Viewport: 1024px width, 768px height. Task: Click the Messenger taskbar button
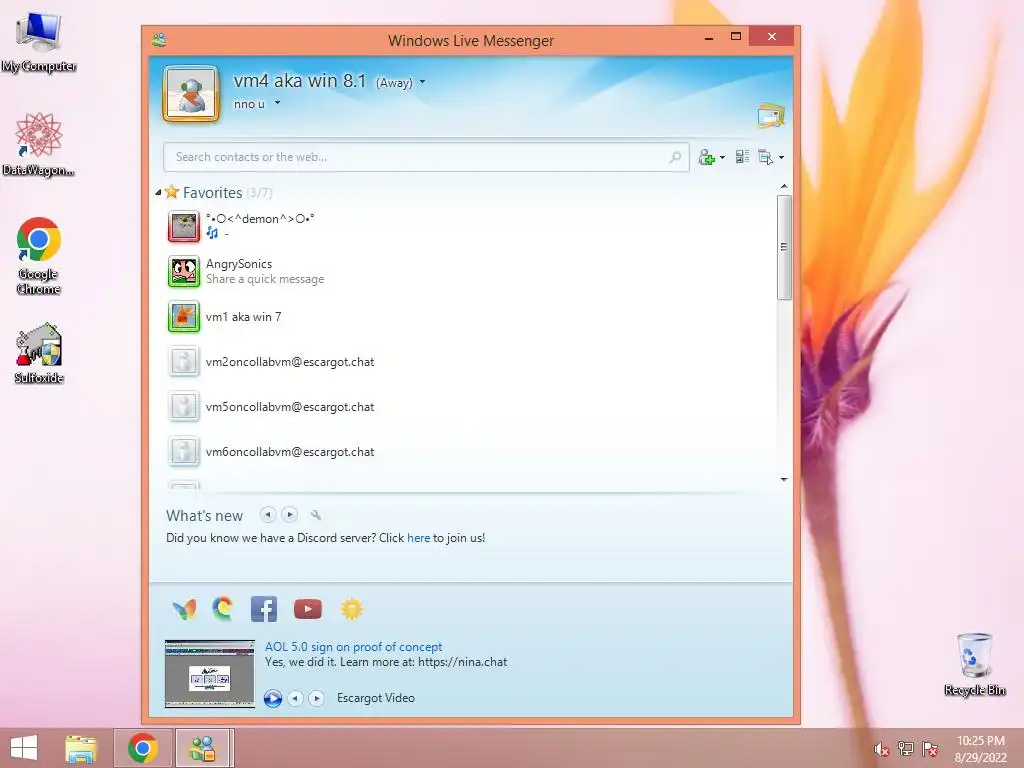tap(202, 748)
